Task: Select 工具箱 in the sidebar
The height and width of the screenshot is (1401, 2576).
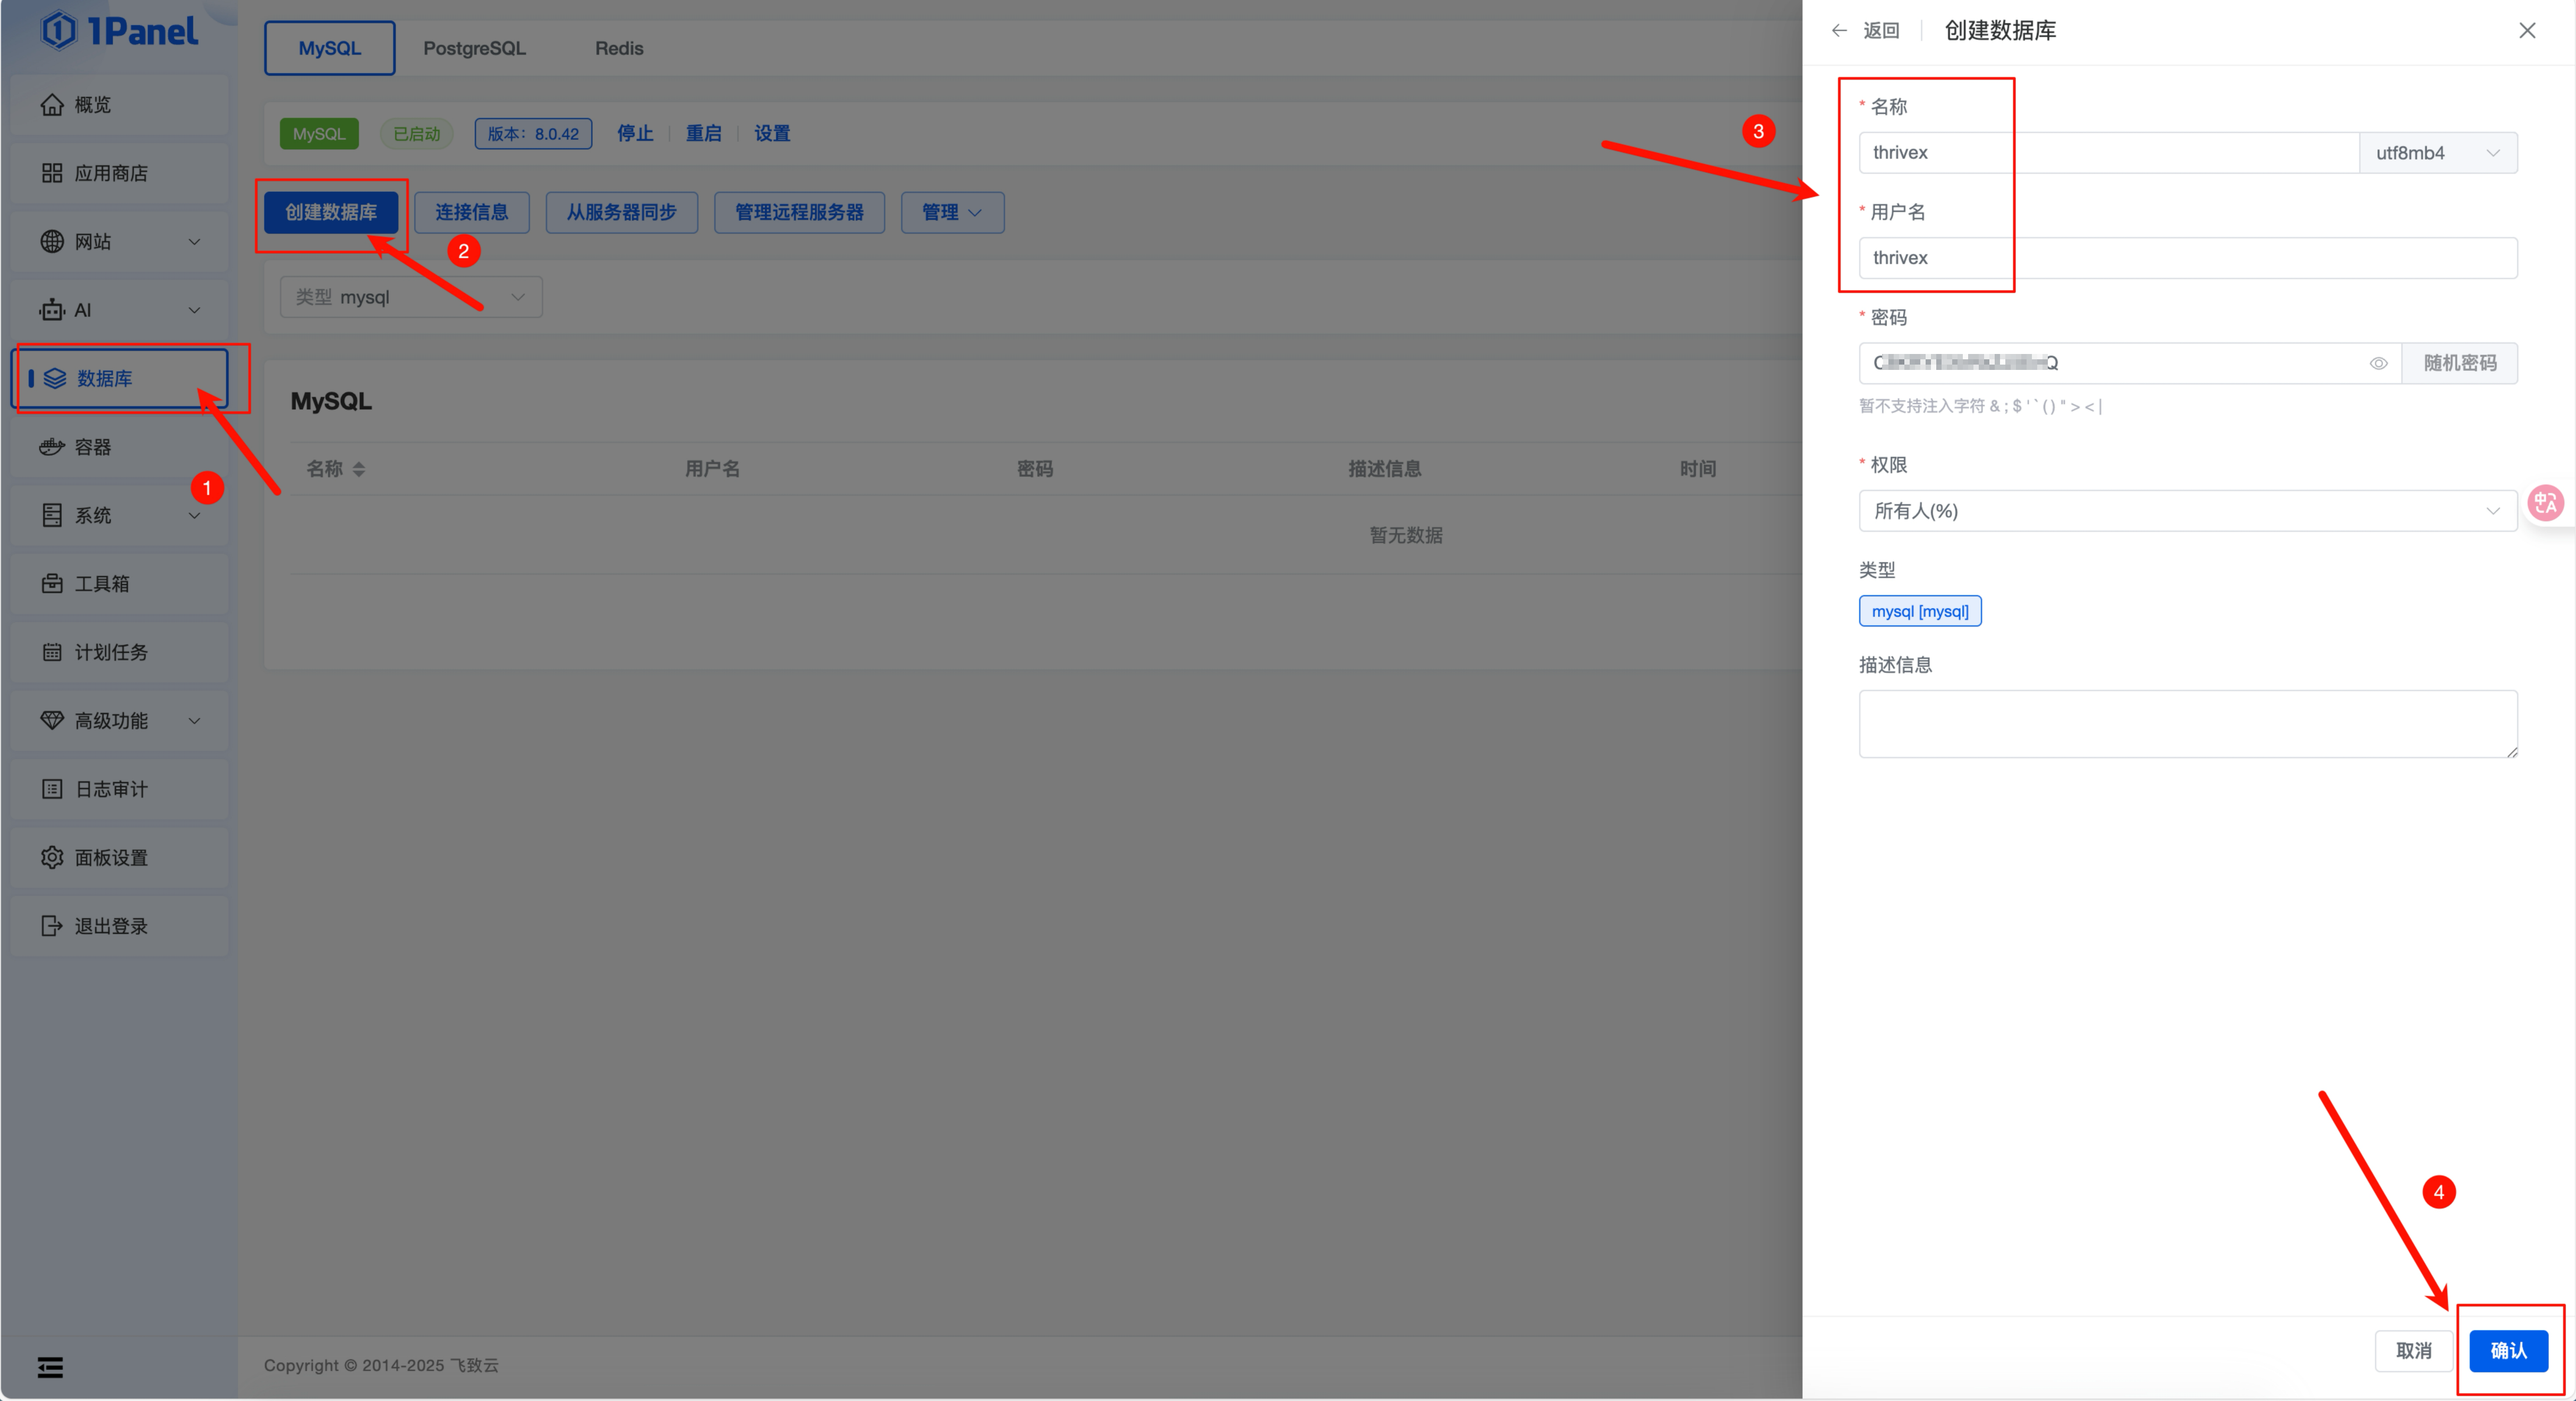Action: (120, 584)
